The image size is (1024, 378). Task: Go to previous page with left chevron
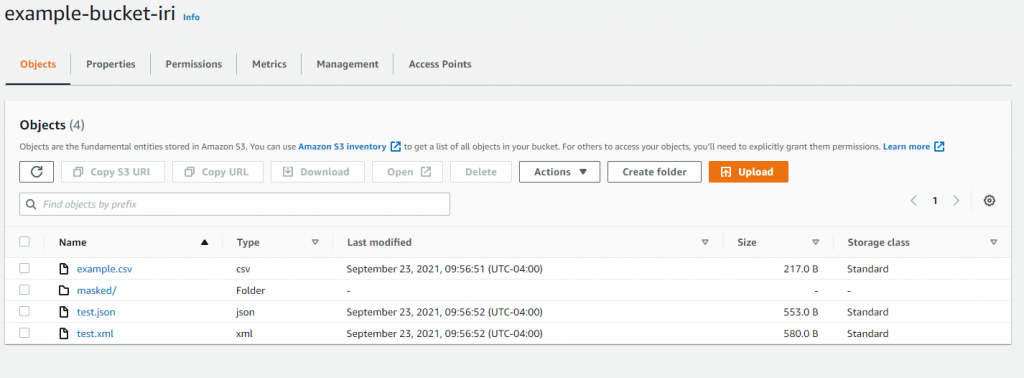coord(914,201)
